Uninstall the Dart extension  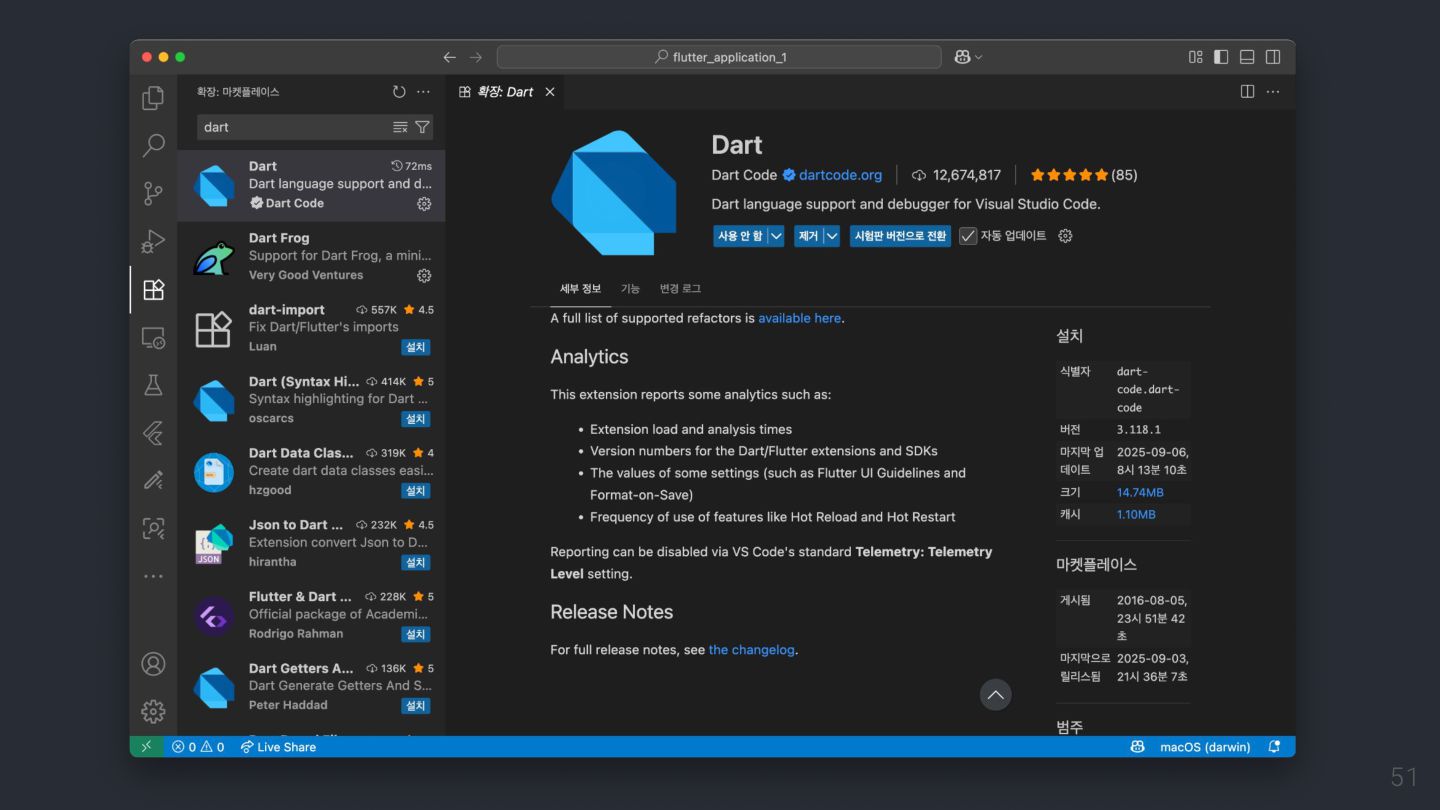click(x=808, y=236)
